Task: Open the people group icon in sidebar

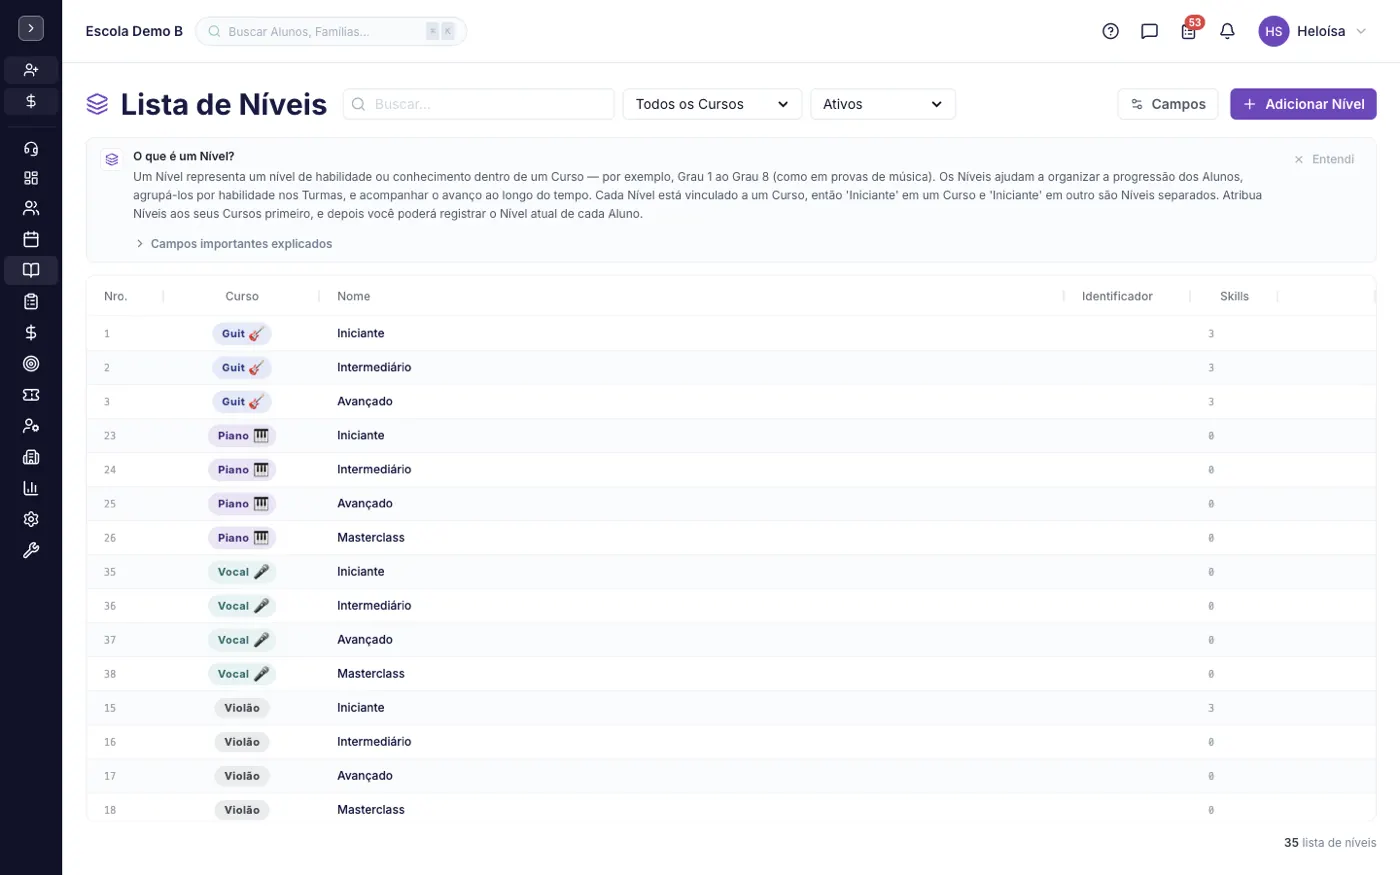Action: click(x=31, y=208)
